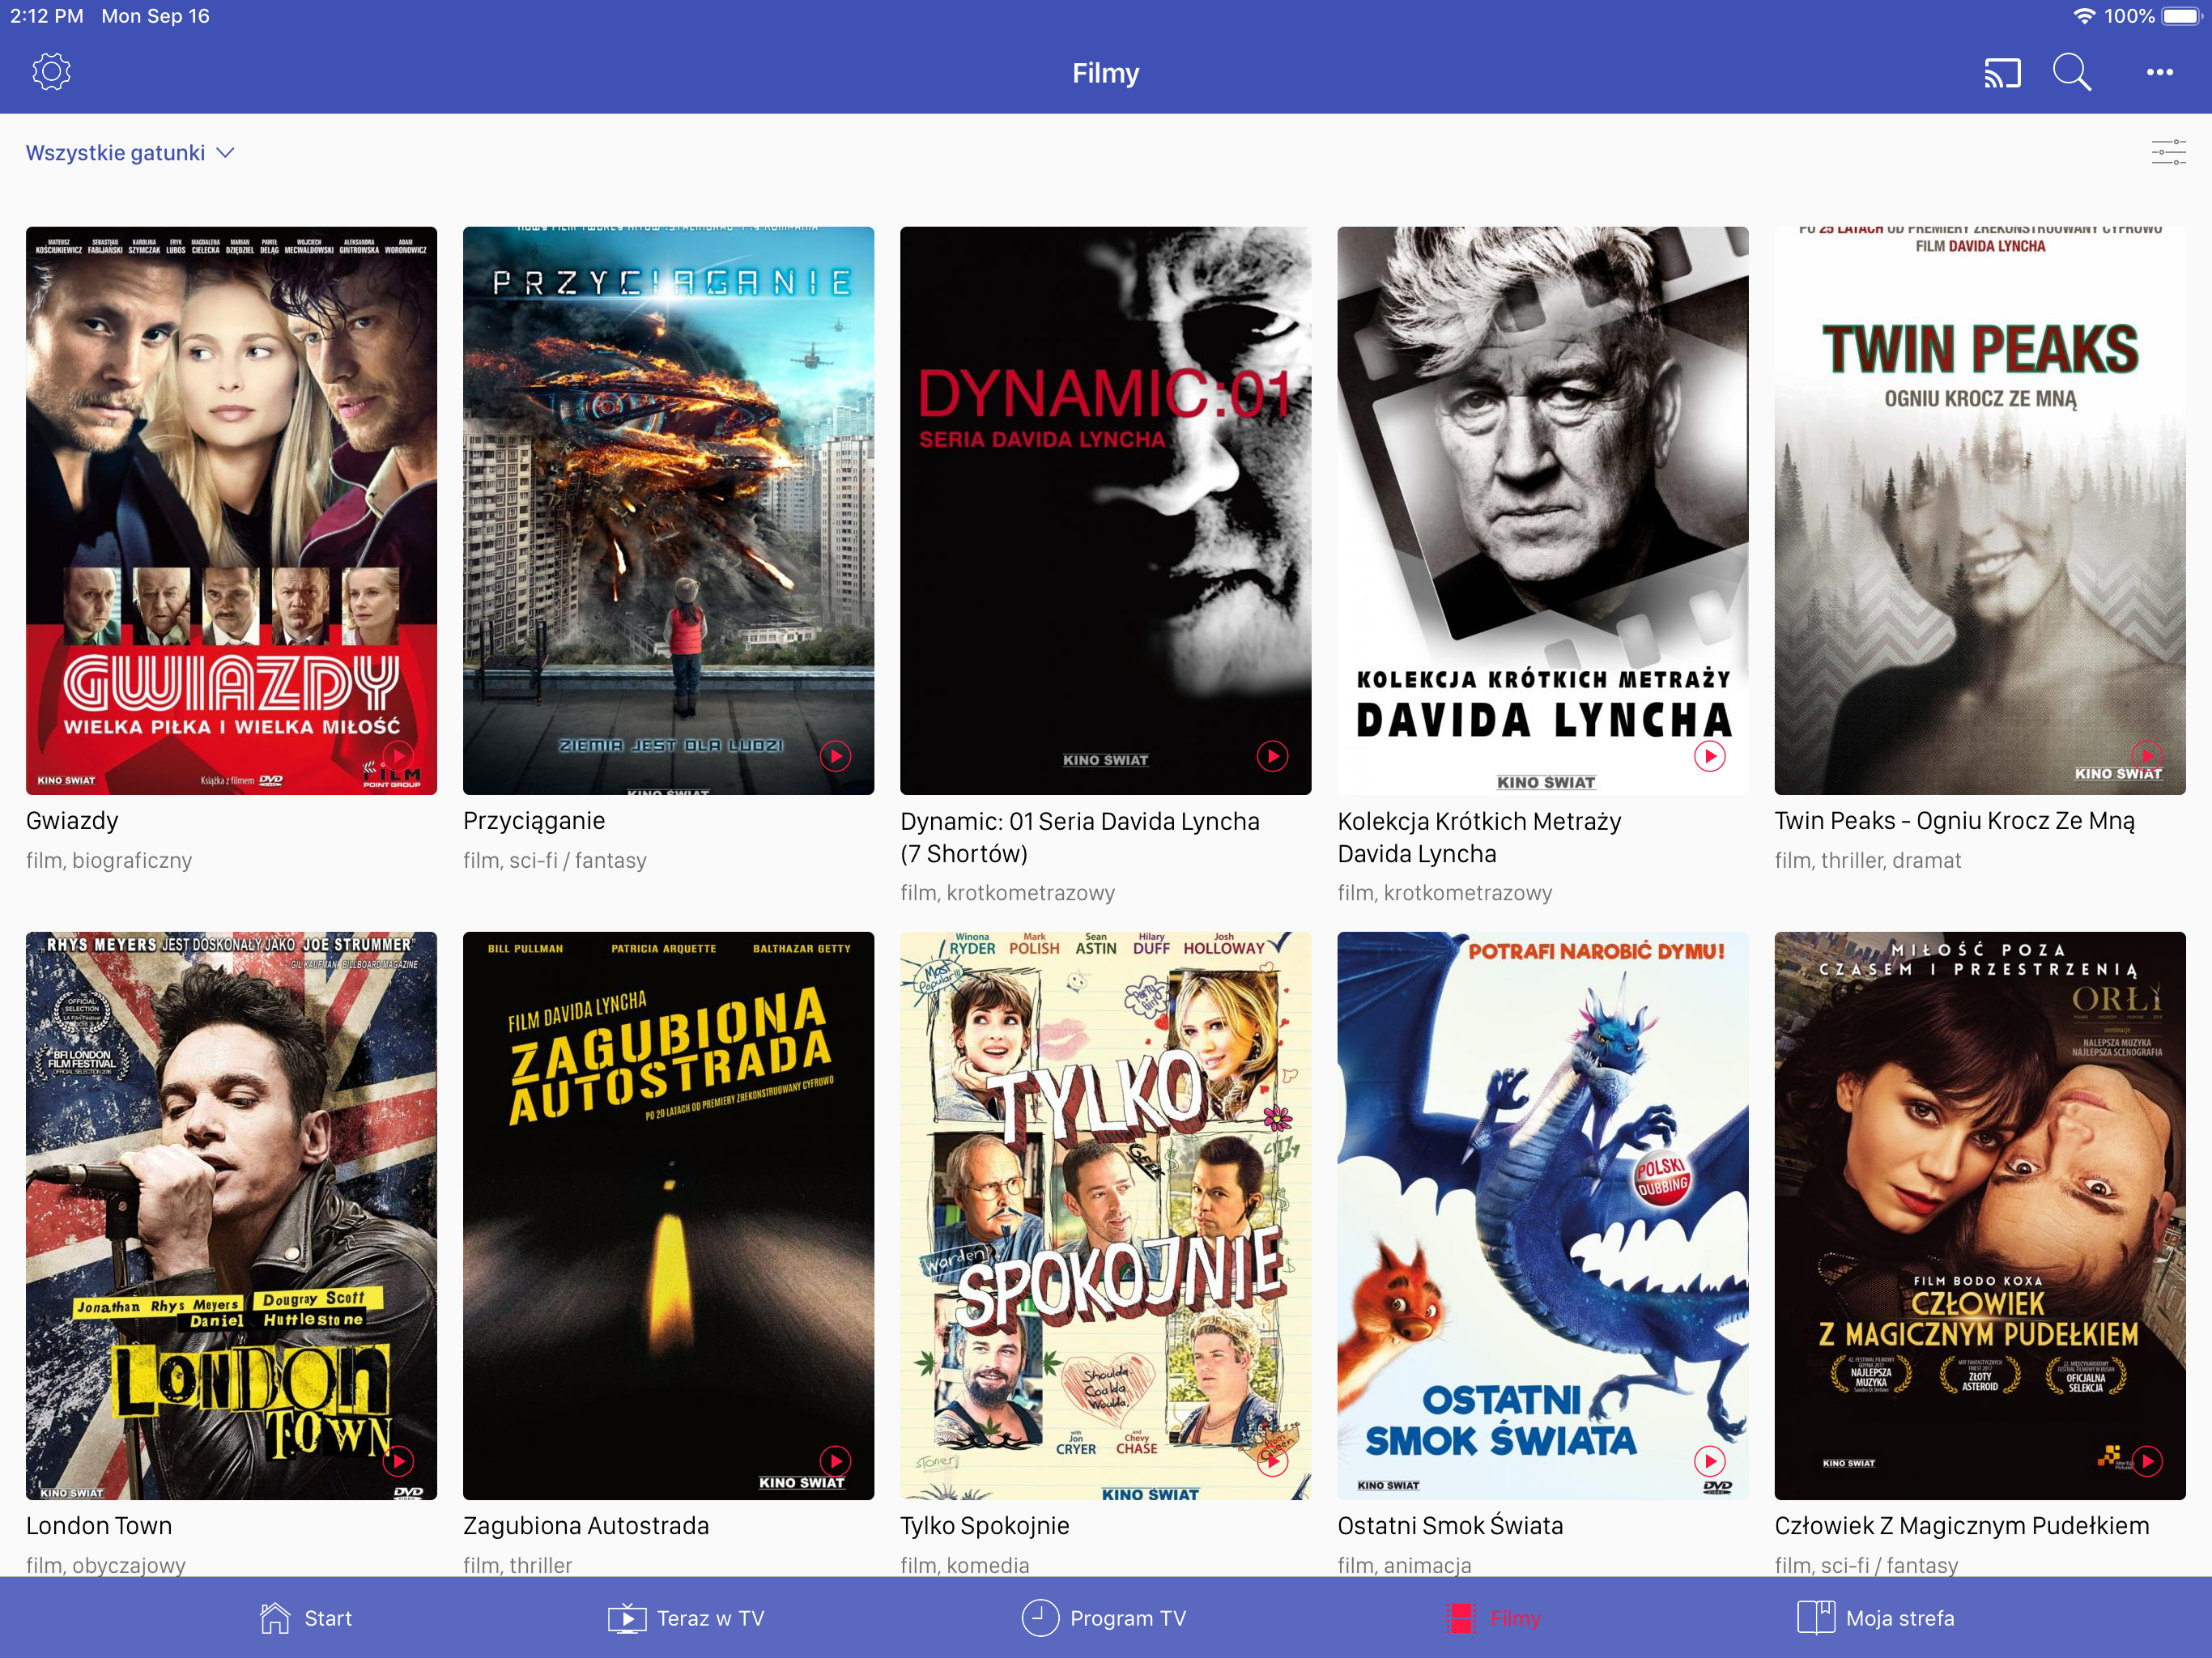2212x1658 pixels.
Task: Tap the Wi-Fi indicator in status bar
Action: [2084, 16]
